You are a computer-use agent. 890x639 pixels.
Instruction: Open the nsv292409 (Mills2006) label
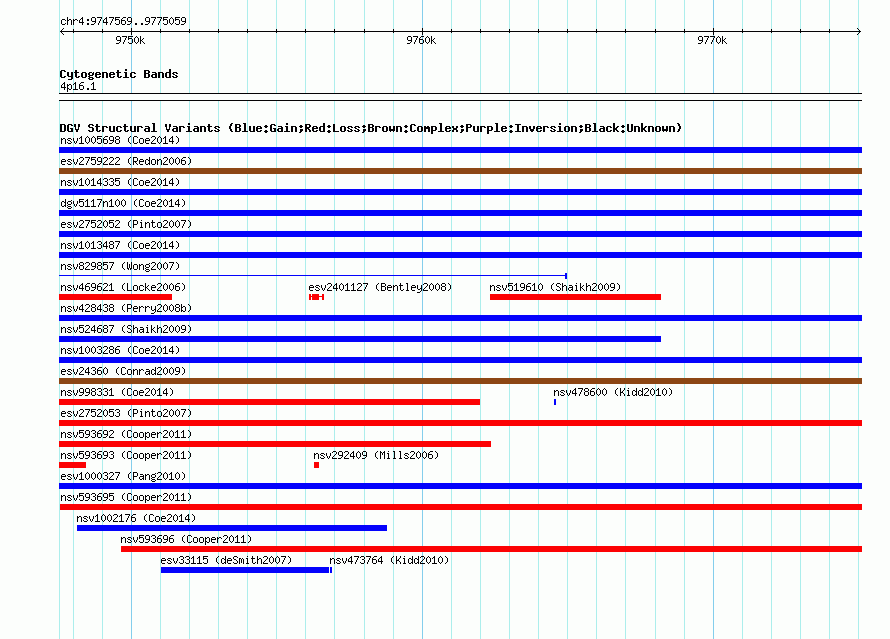pyautogui.click(x=376, y=455)
